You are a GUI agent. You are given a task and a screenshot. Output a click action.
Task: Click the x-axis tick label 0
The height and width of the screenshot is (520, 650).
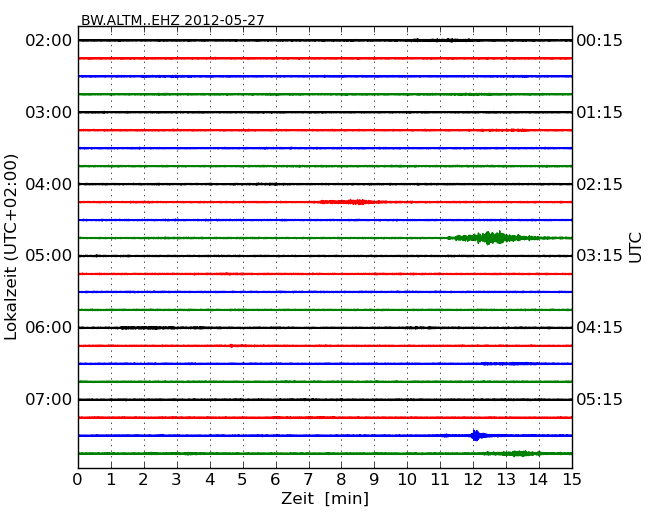78,479
